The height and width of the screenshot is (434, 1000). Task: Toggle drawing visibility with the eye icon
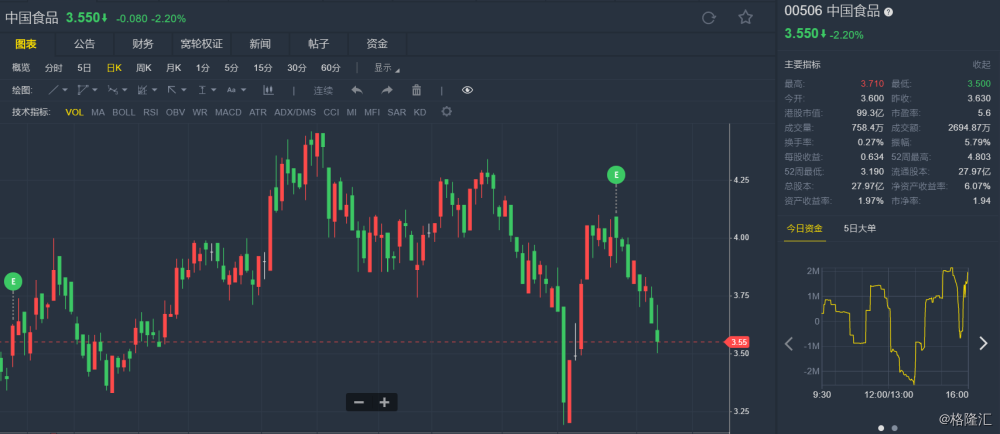pyautogui.click(x=467, y=90)
